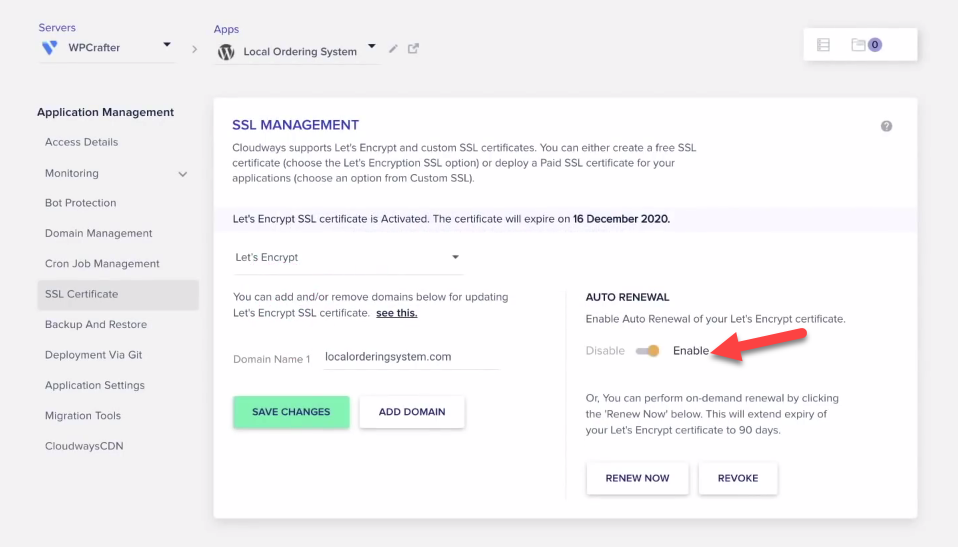
Task: Open Cron Job Management
Action: [x=102, y=264]
